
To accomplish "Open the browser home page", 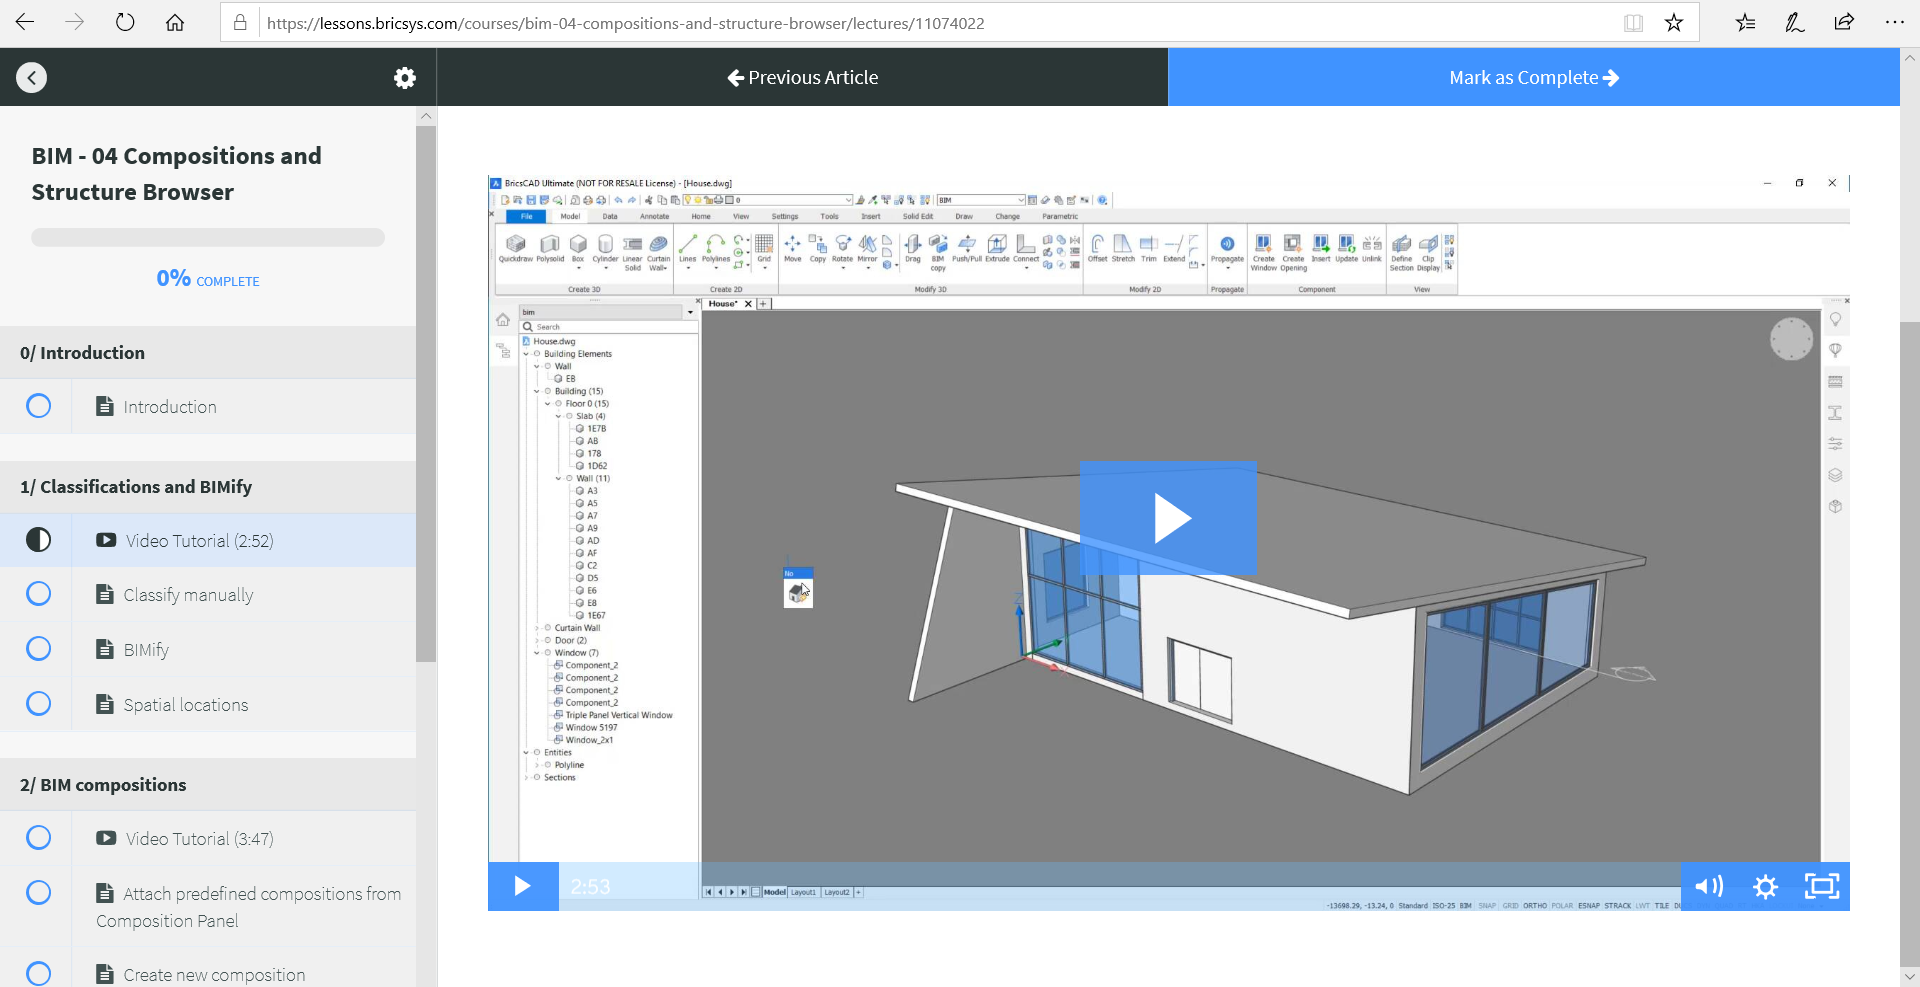I will (175, 22).
